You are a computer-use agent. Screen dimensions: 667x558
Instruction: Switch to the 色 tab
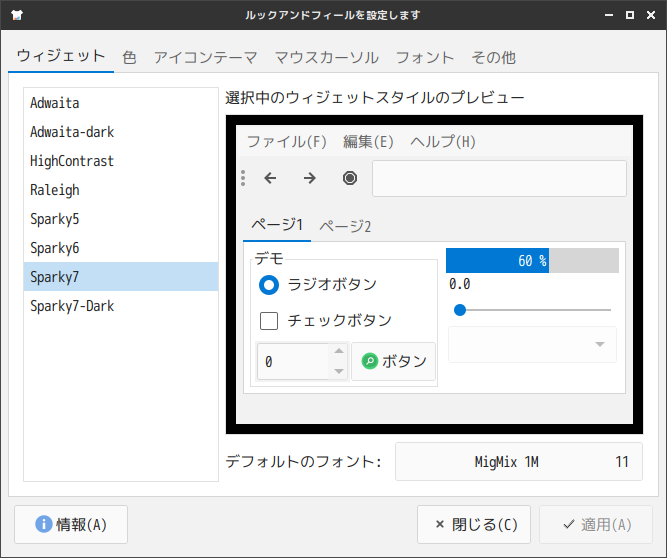point(129,57)
